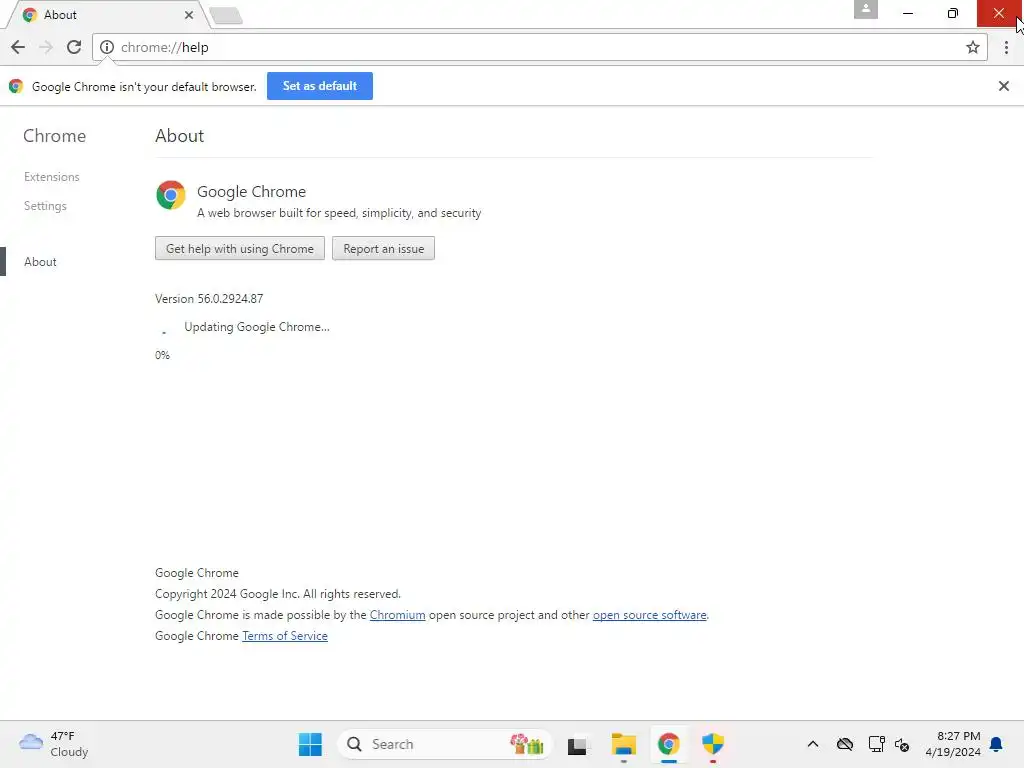Screen dimensions: 1024x768
Task: Click Report an issue button
Action: [383, 249]
